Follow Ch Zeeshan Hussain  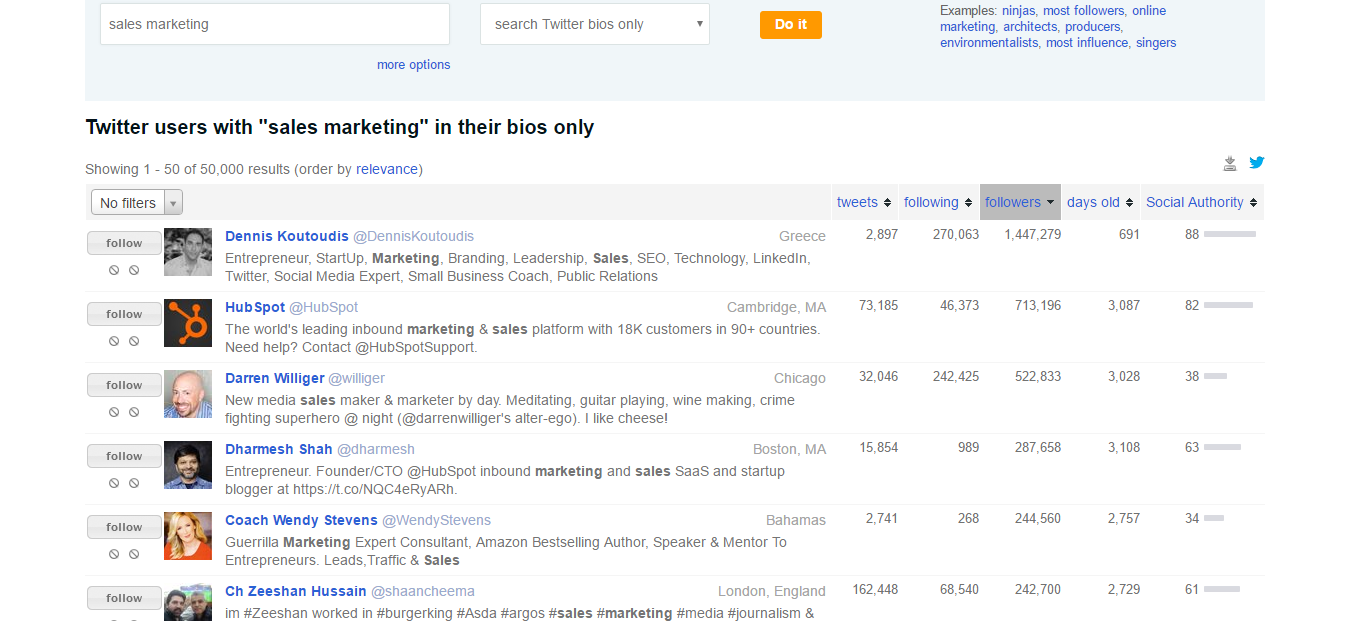(124, 598)
